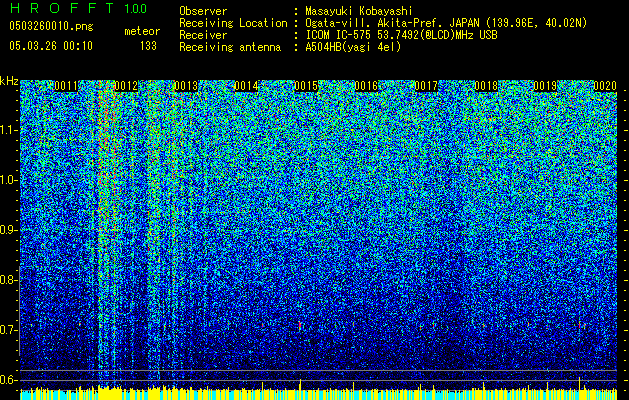Click the file name 0503260010.png
This screenshot has height=400, width=629.
(51, 26)
